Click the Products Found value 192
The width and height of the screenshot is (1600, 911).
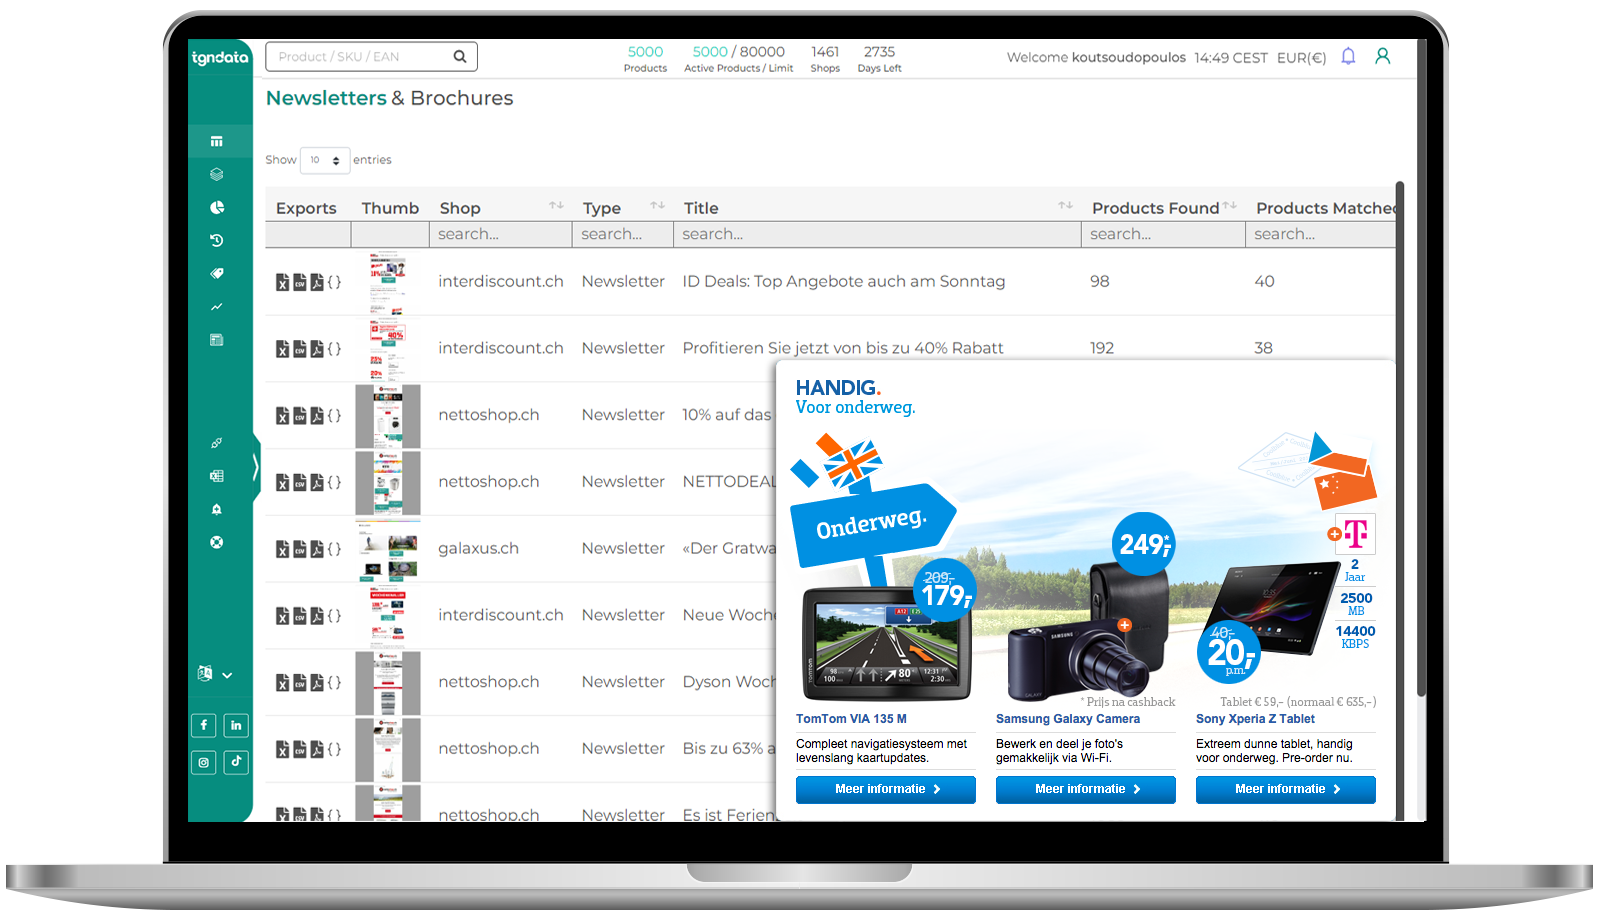point(1102,348)
